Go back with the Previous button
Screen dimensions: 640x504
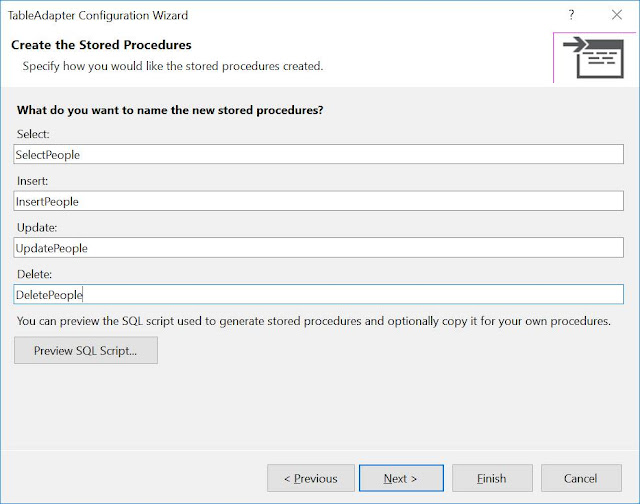(310, 478)
